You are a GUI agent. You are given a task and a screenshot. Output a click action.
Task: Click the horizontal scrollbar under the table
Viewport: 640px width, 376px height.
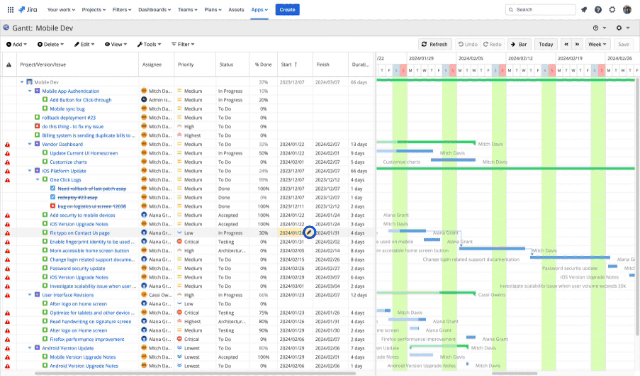pyautogui.click(x=195, y=373)
